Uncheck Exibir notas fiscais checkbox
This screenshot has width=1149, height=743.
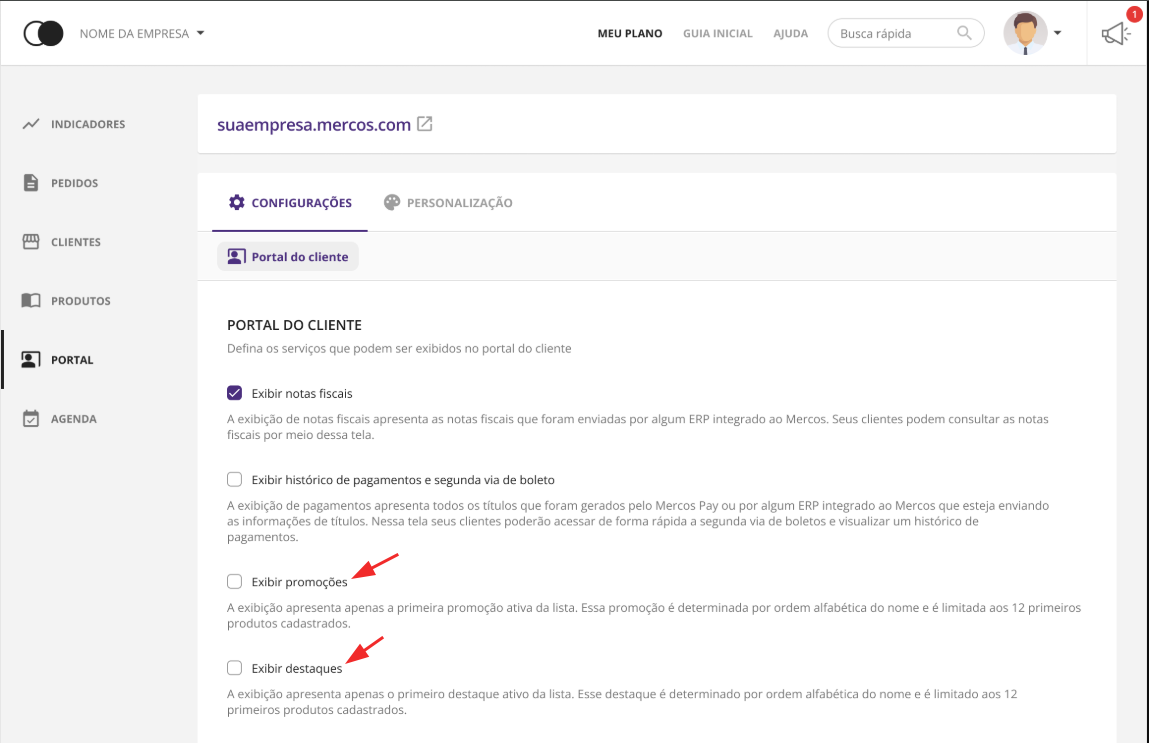pyautogui.click(x=235, y=393)
